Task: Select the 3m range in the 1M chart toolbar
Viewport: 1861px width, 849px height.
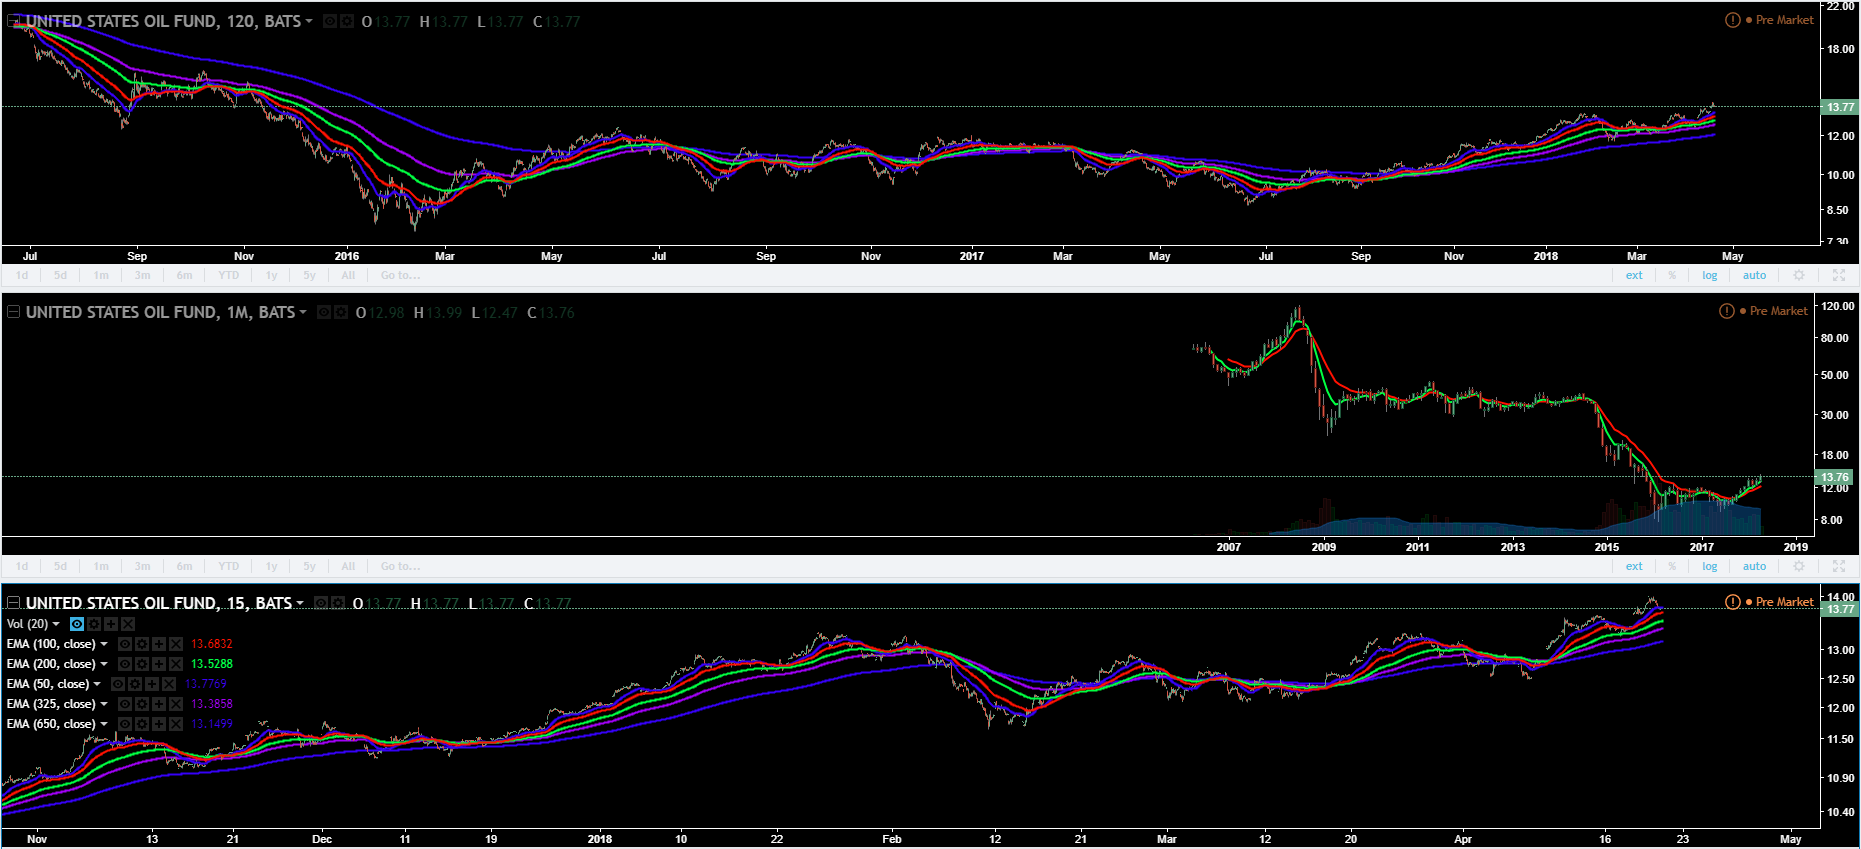Action: 143,566
